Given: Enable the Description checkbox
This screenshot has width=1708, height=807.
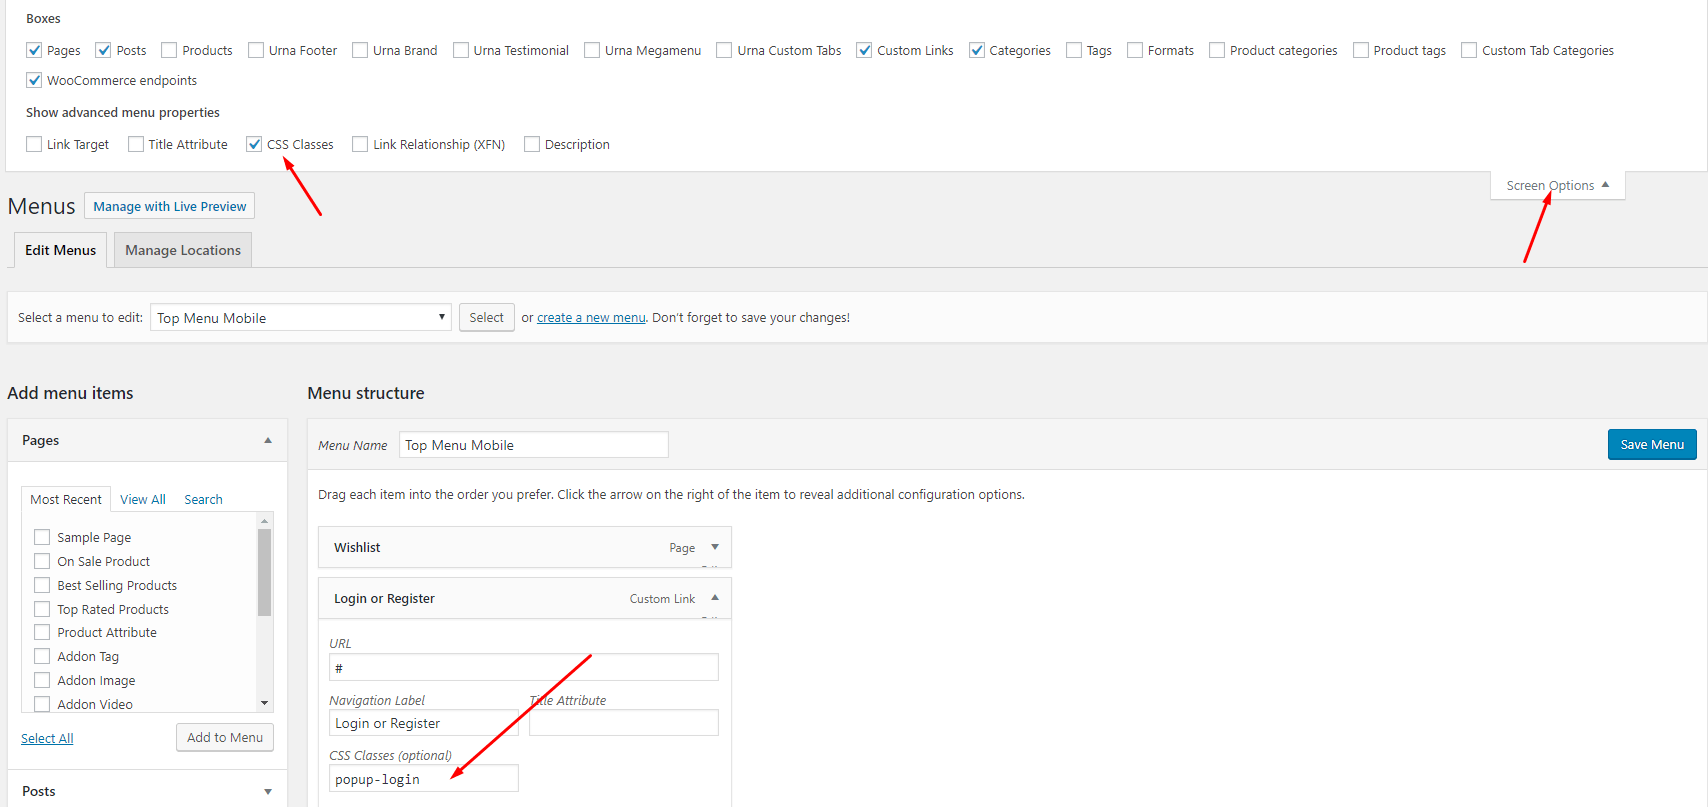Looking at the screenshot, I should coord(532,144).
